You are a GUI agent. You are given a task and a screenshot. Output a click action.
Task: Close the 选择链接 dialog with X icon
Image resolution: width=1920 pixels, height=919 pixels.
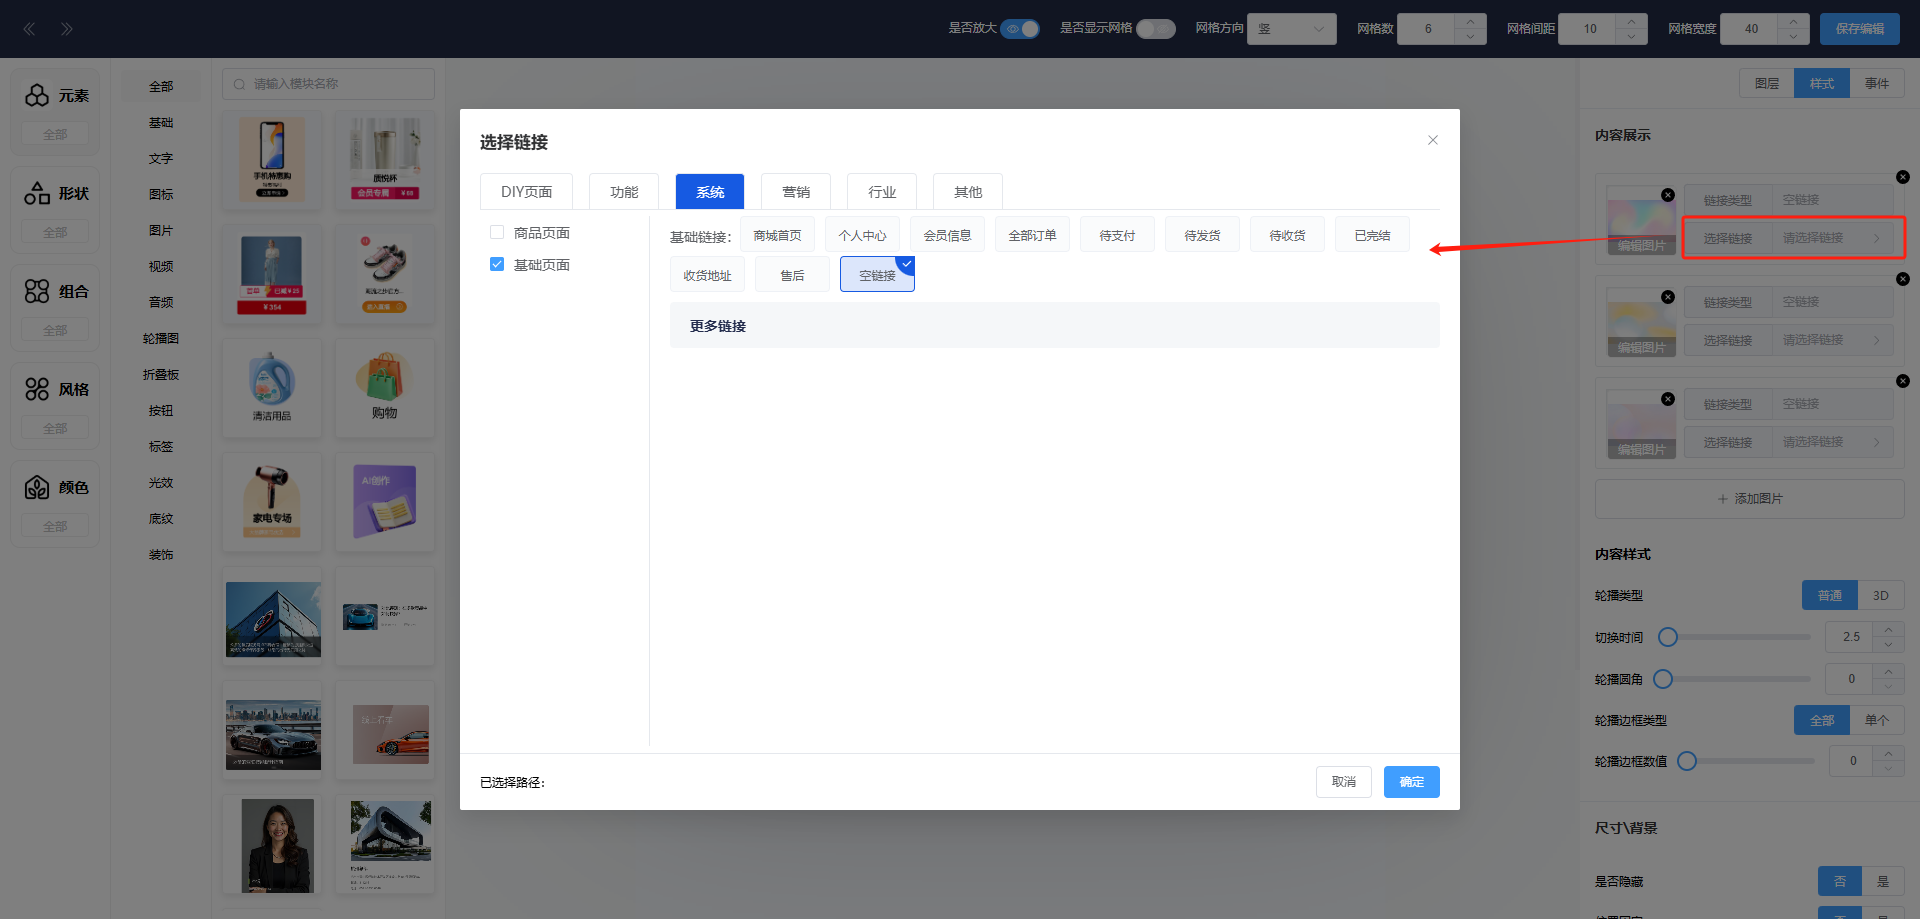click(x=1432, y=140)
